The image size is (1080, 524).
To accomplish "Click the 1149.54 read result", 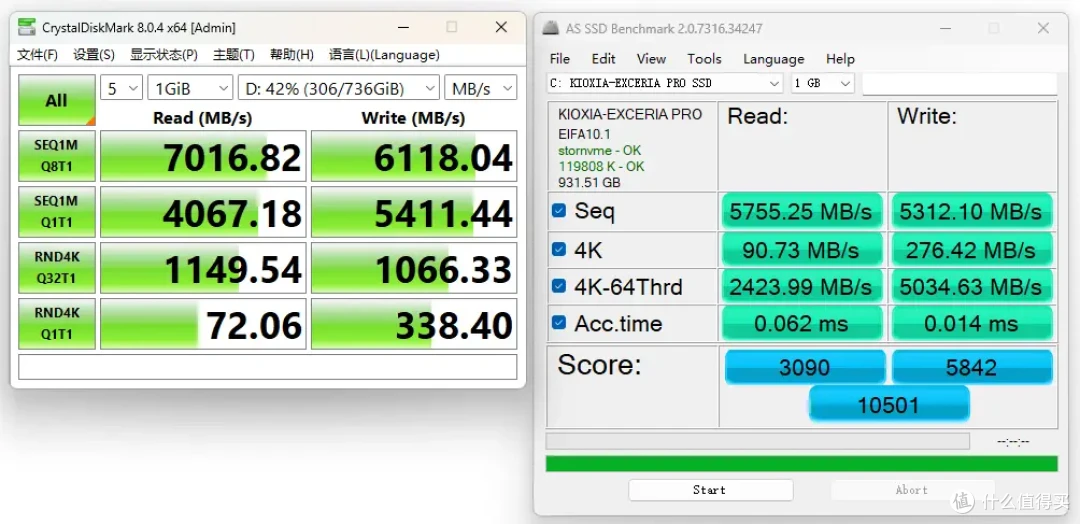I will coord(203,267).
